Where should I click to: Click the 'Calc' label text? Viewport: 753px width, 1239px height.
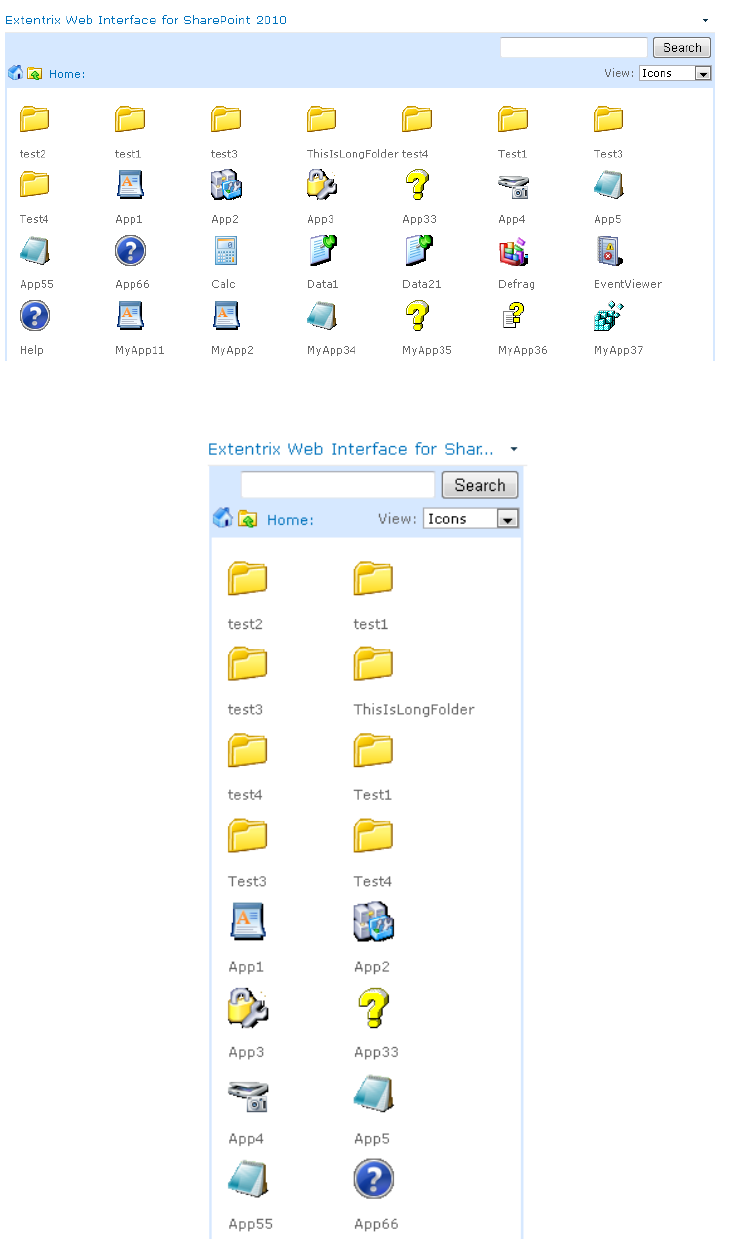pos(223,284)
